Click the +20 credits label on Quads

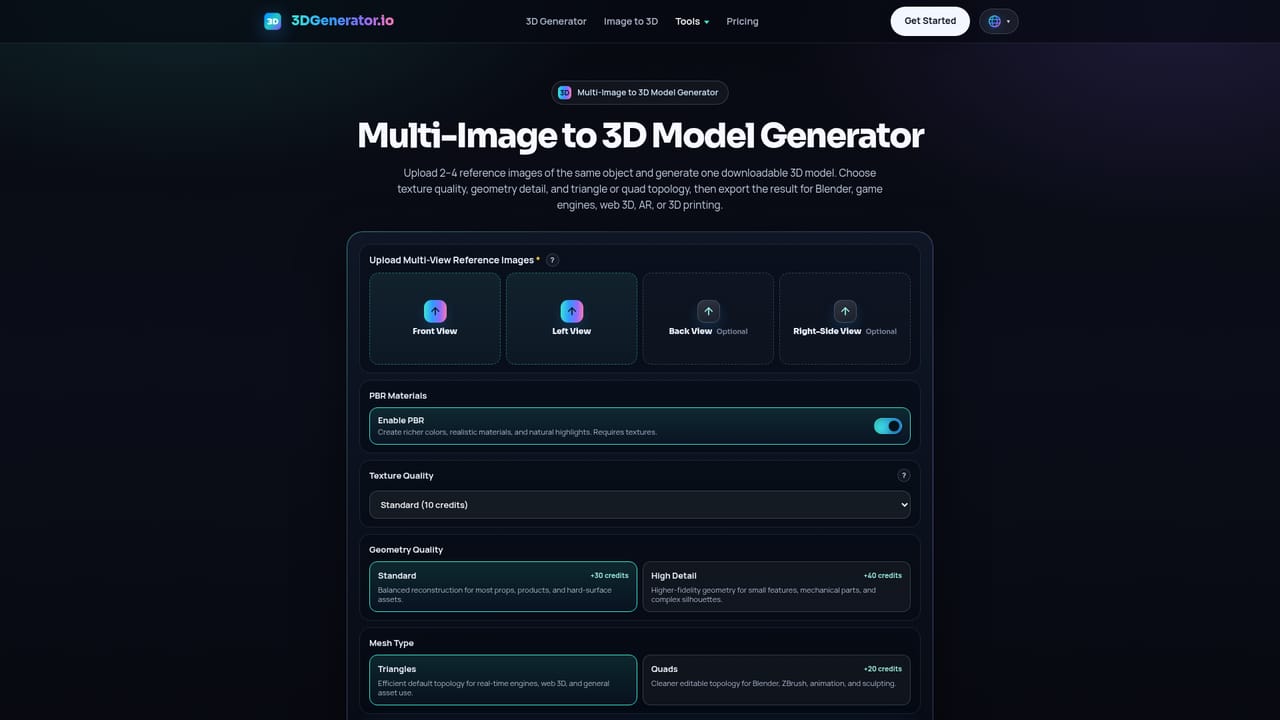point(883,669)
